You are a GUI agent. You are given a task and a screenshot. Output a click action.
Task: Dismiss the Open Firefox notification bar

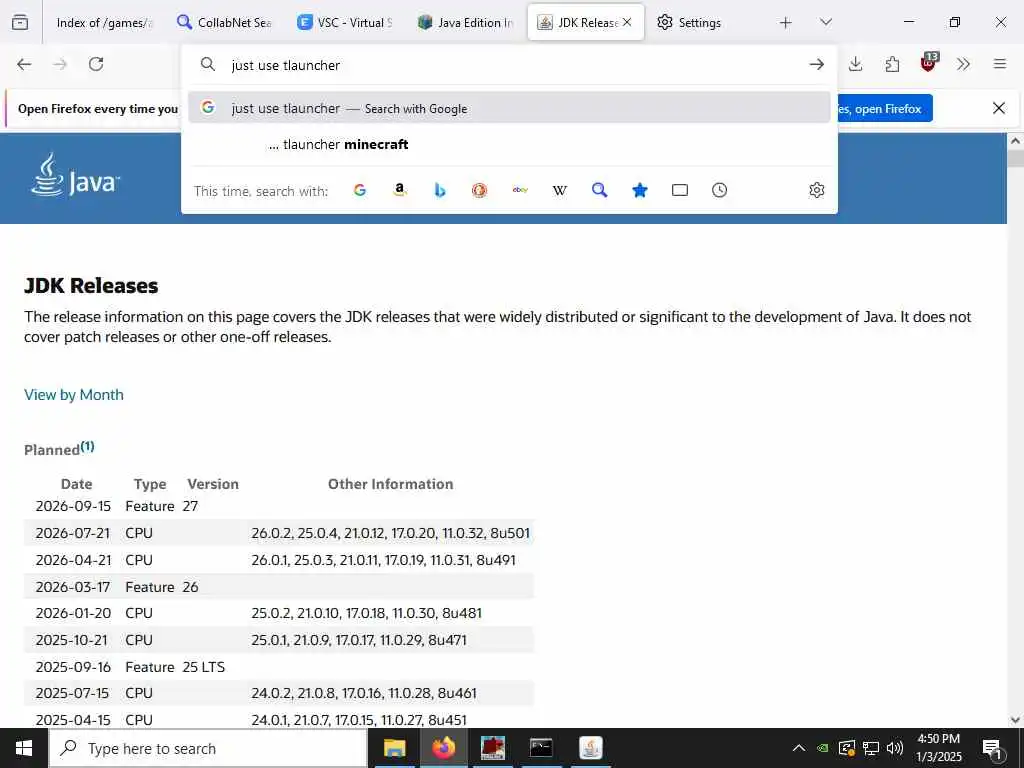coord(999,108)
